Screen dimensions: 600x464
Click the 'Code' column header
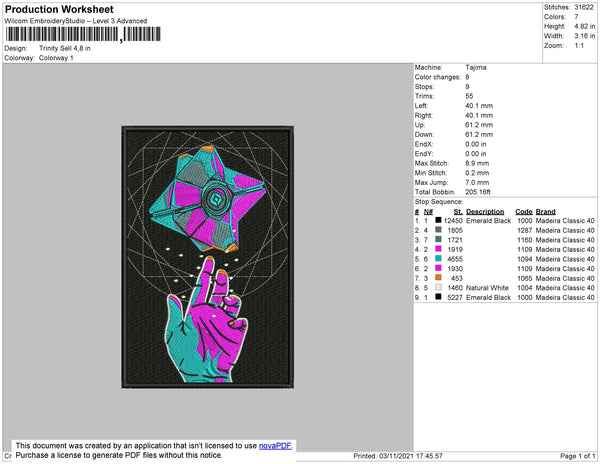pyautogui.click(x=523, y=212)
